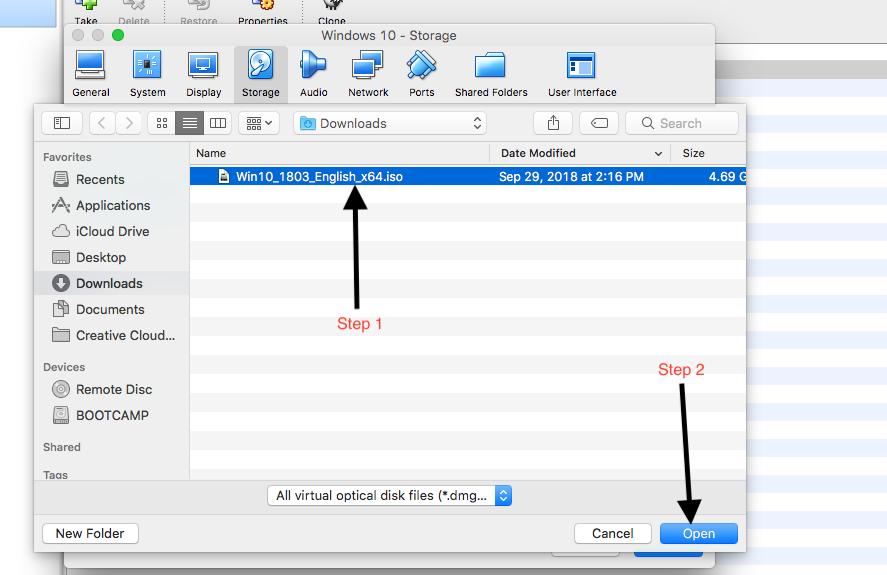Click the Edit Tags button
Screen dimensions: 887x575
click(599, 123)
